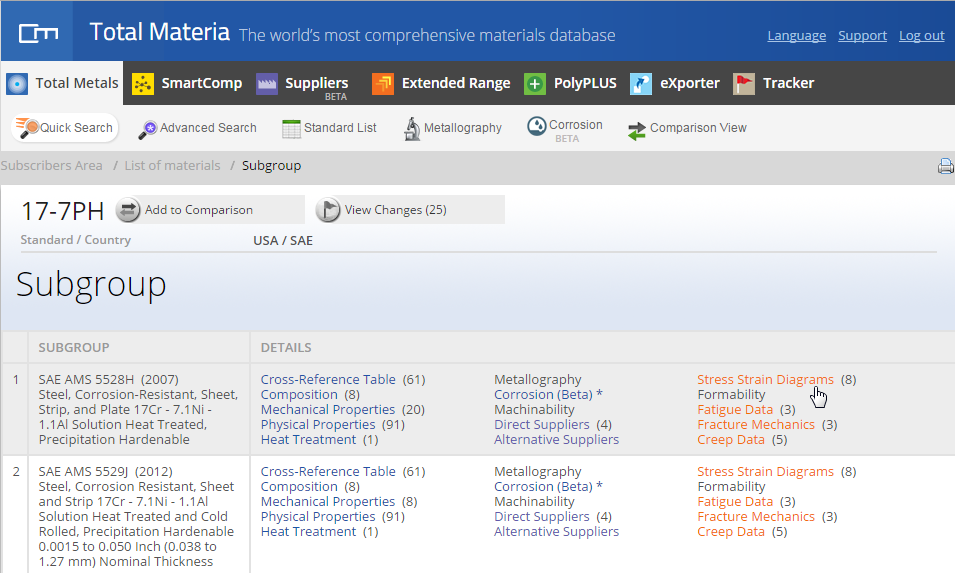Switch to PolyPLUS module

570,83
